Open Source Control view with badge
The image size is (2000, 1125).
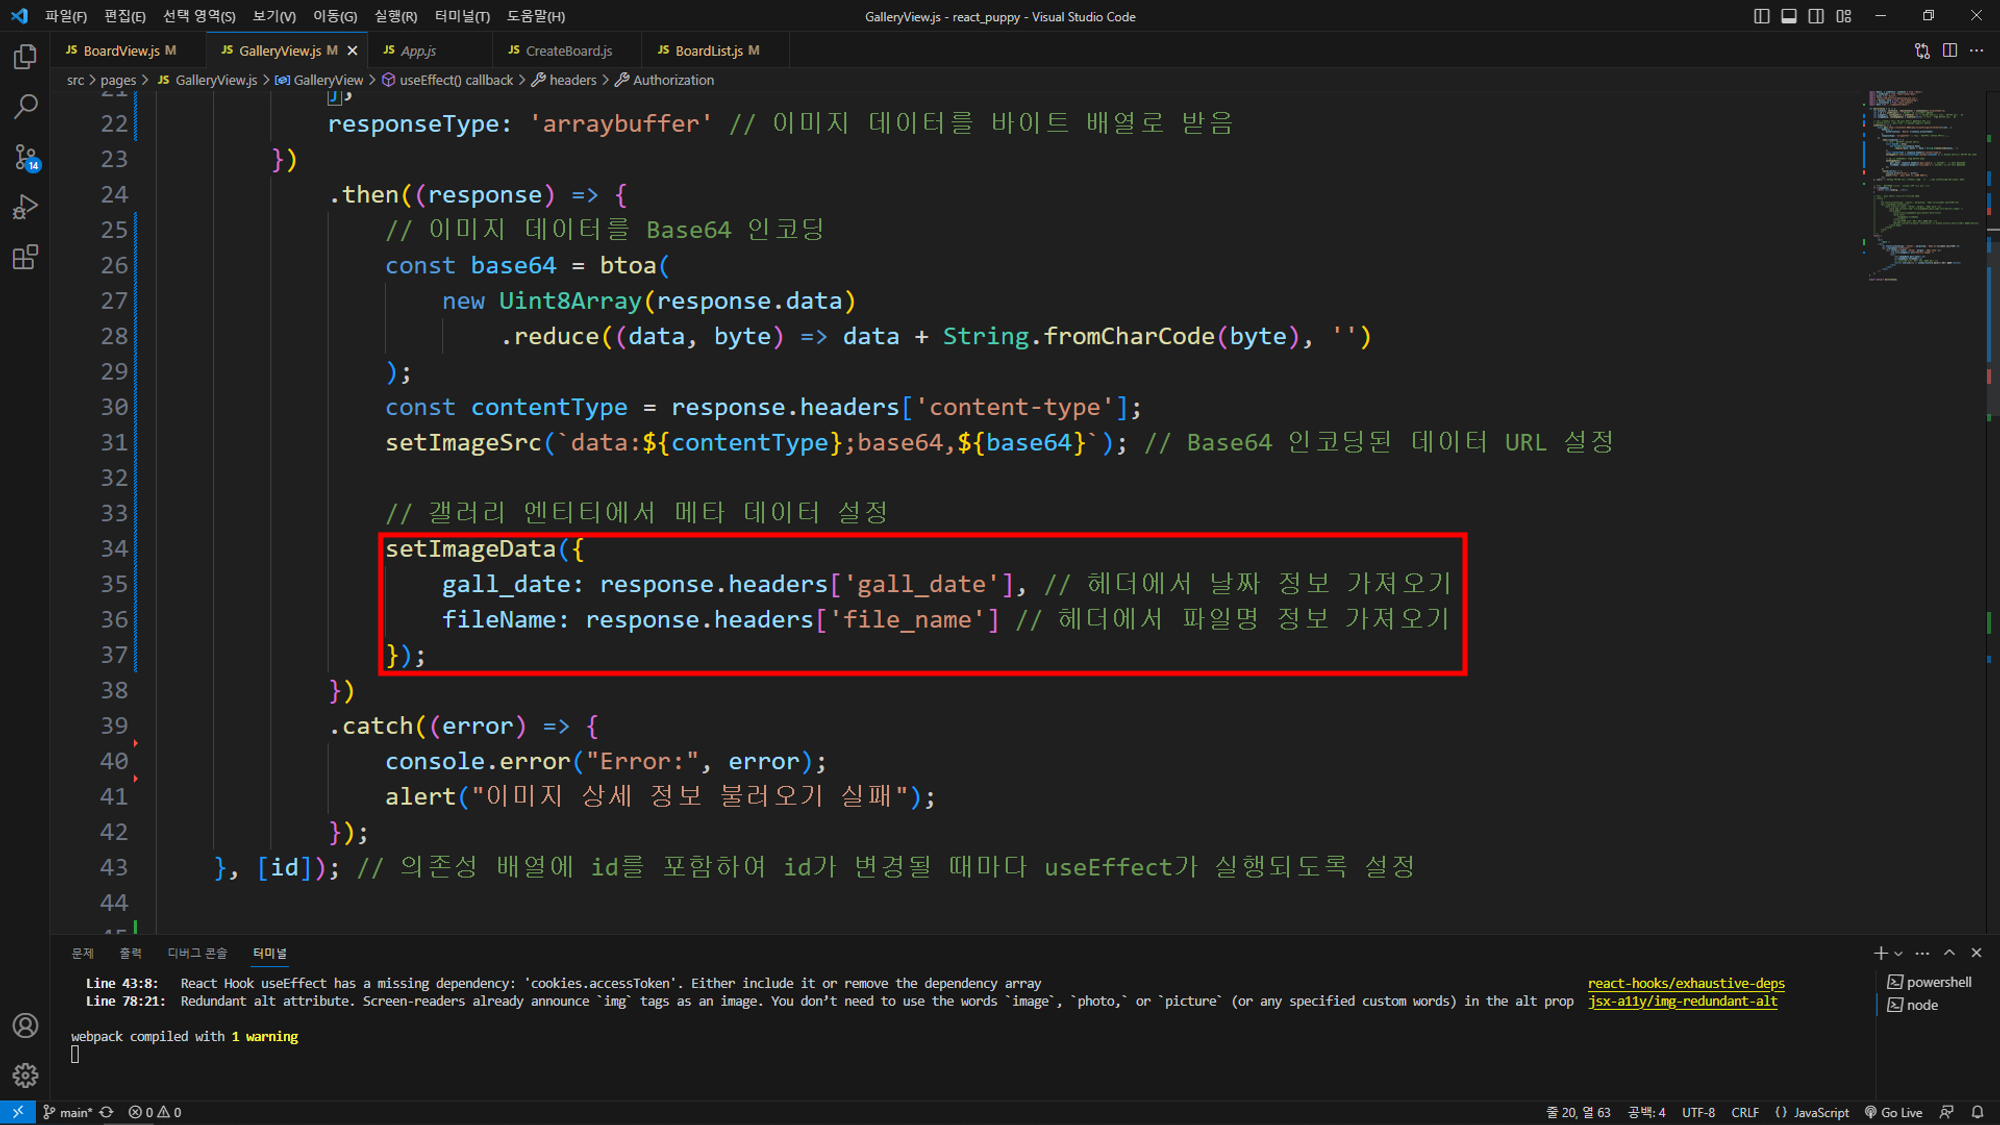coord(25,157)
